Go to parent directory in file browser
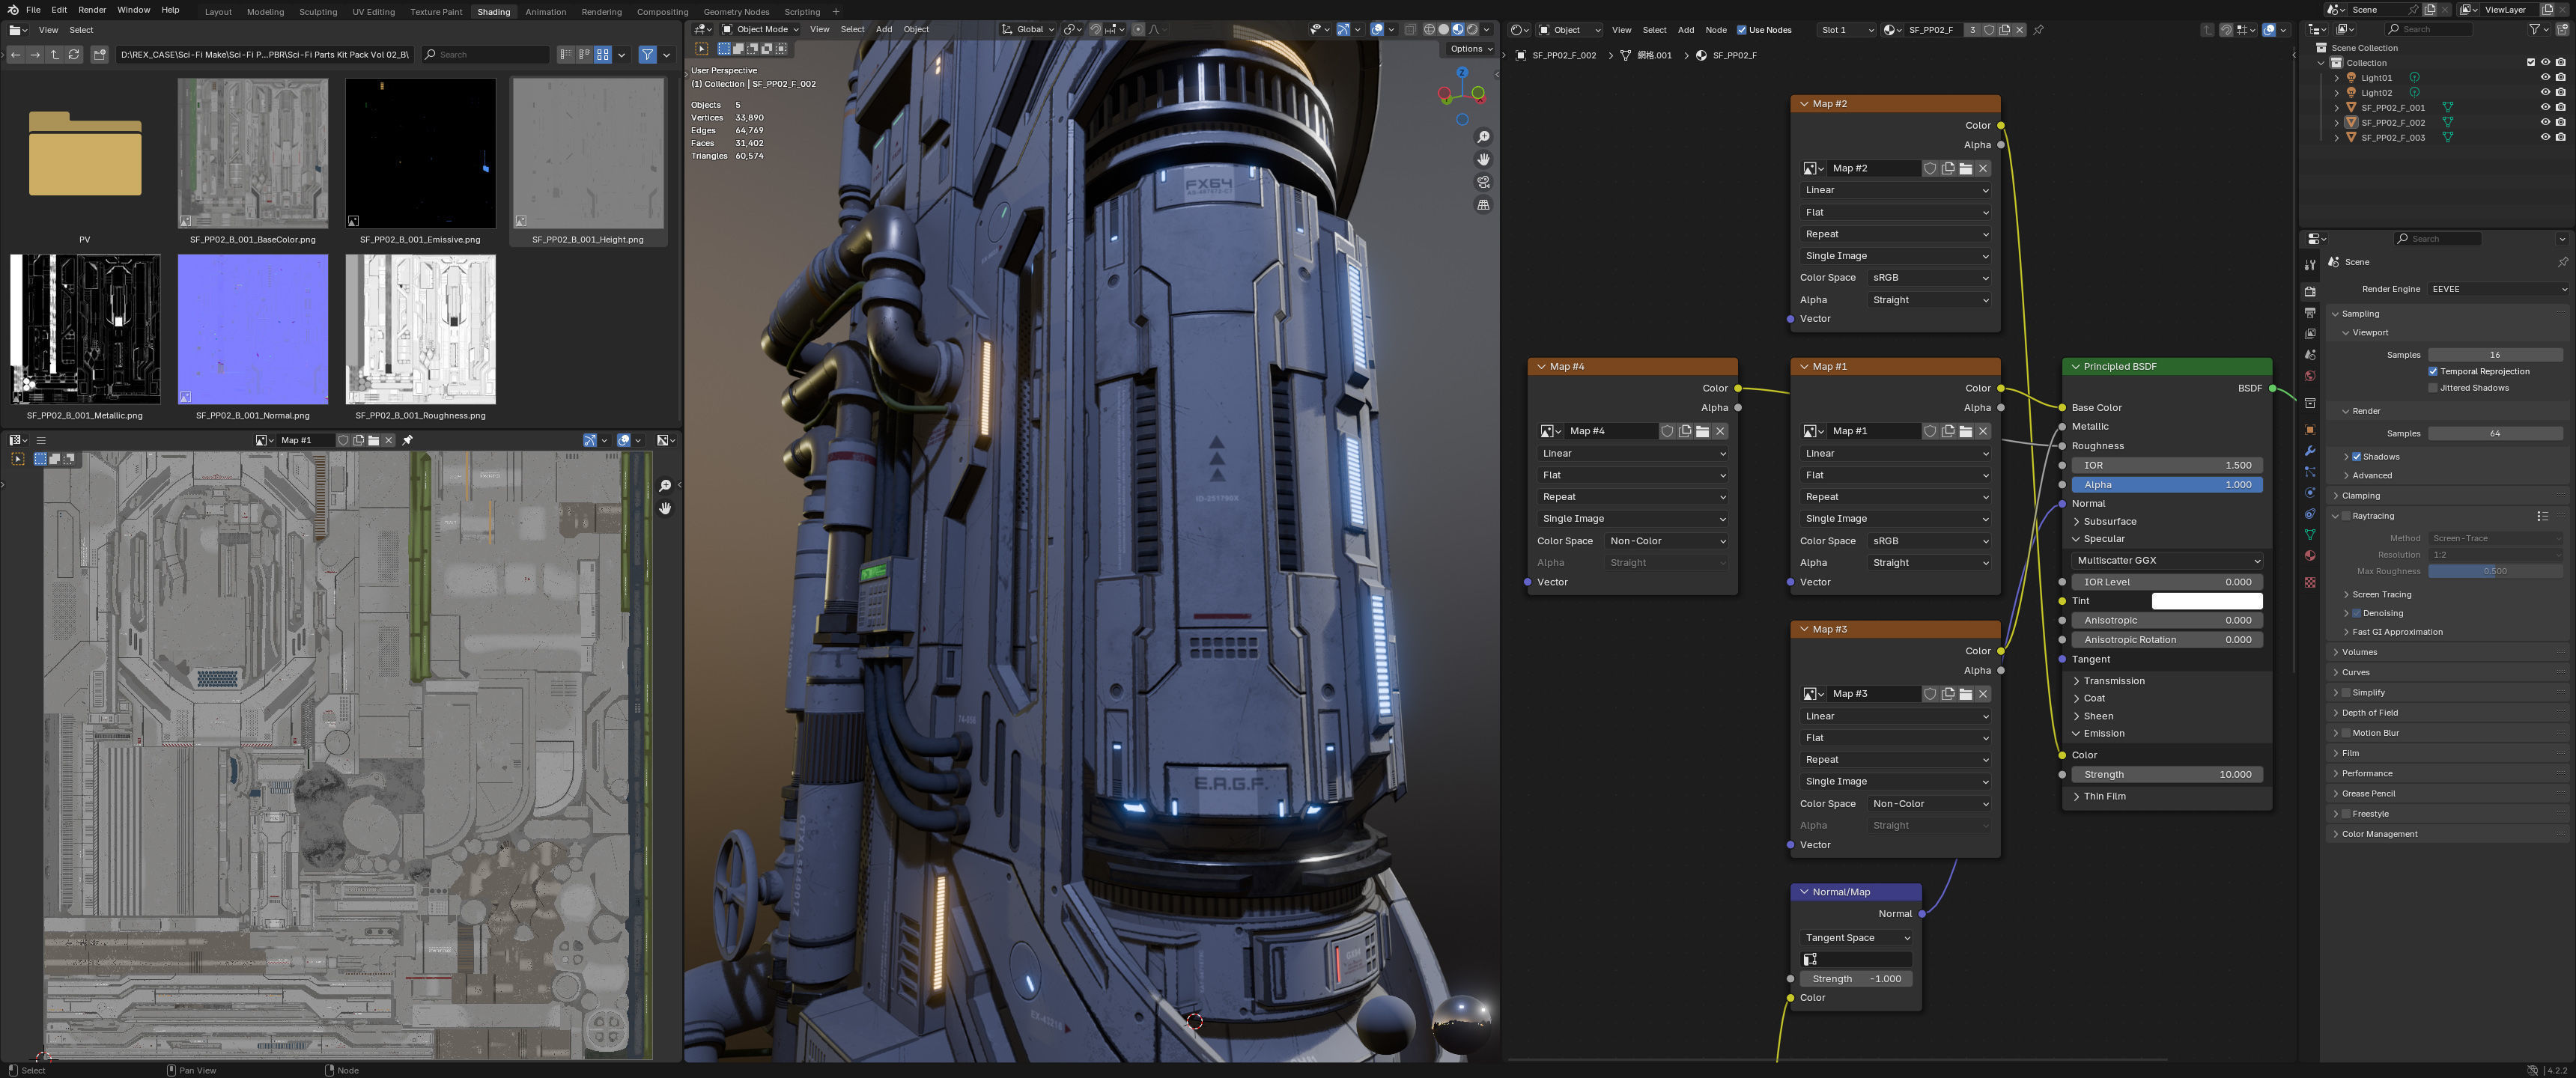The height and width of the screenshot is (1078, 2576). point(54,54)
